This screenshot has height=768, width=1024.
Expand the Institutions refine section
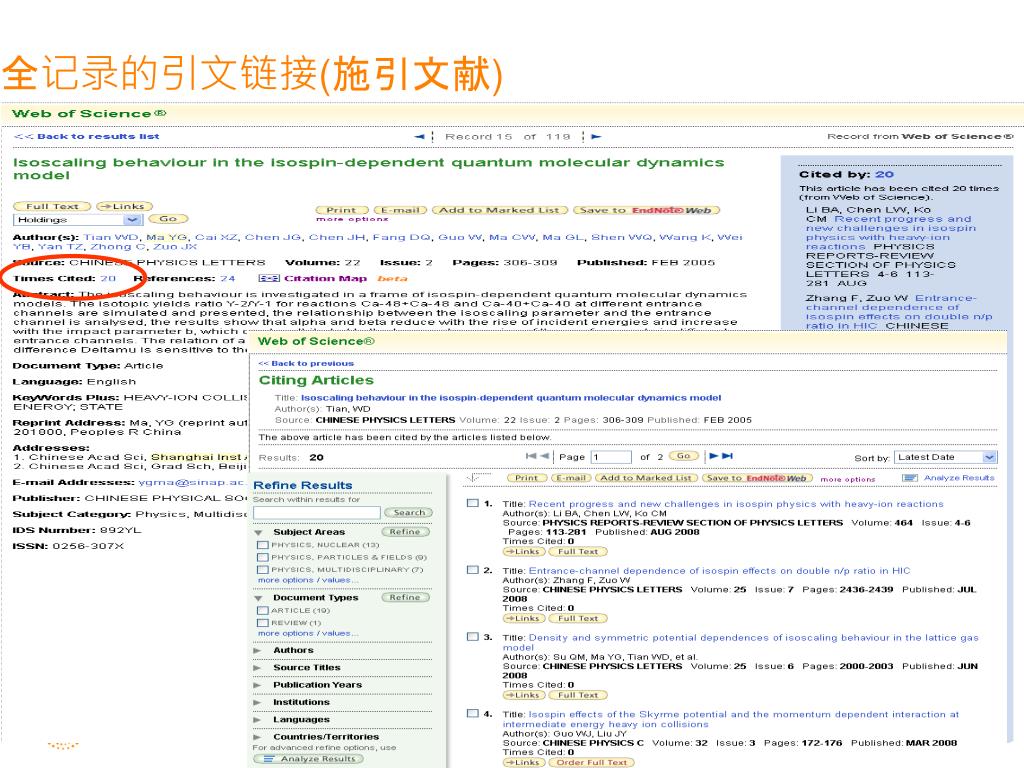(258, 702)
